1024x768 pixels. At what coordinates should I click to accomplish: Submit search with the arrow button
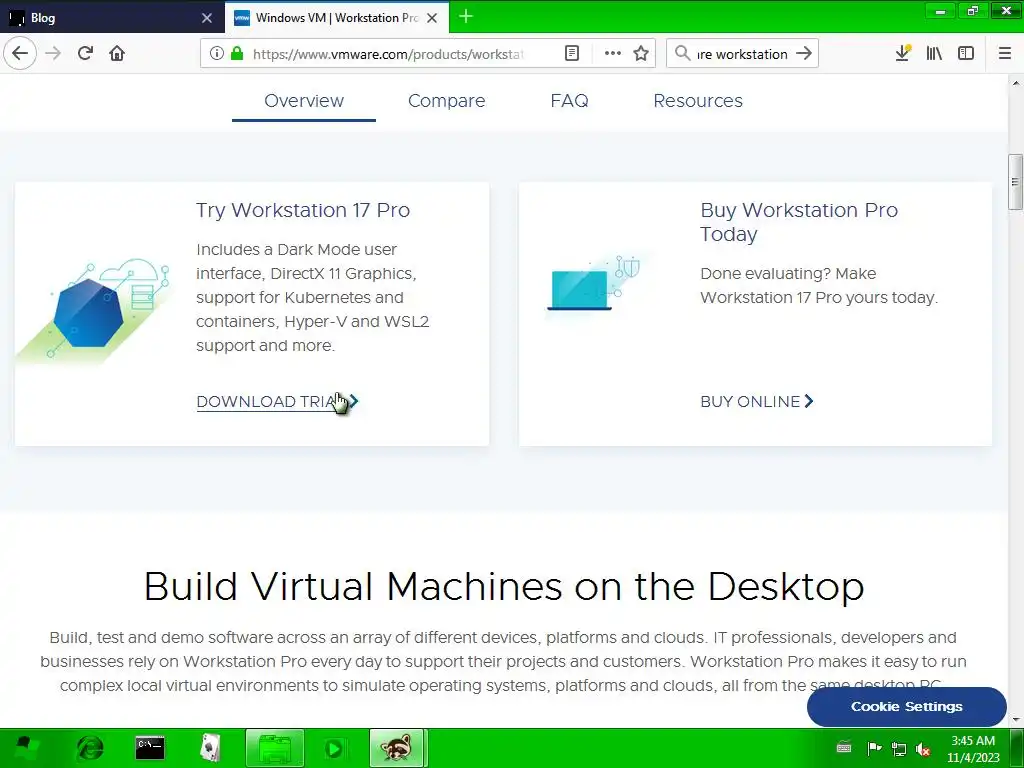[x=804, y=54]
